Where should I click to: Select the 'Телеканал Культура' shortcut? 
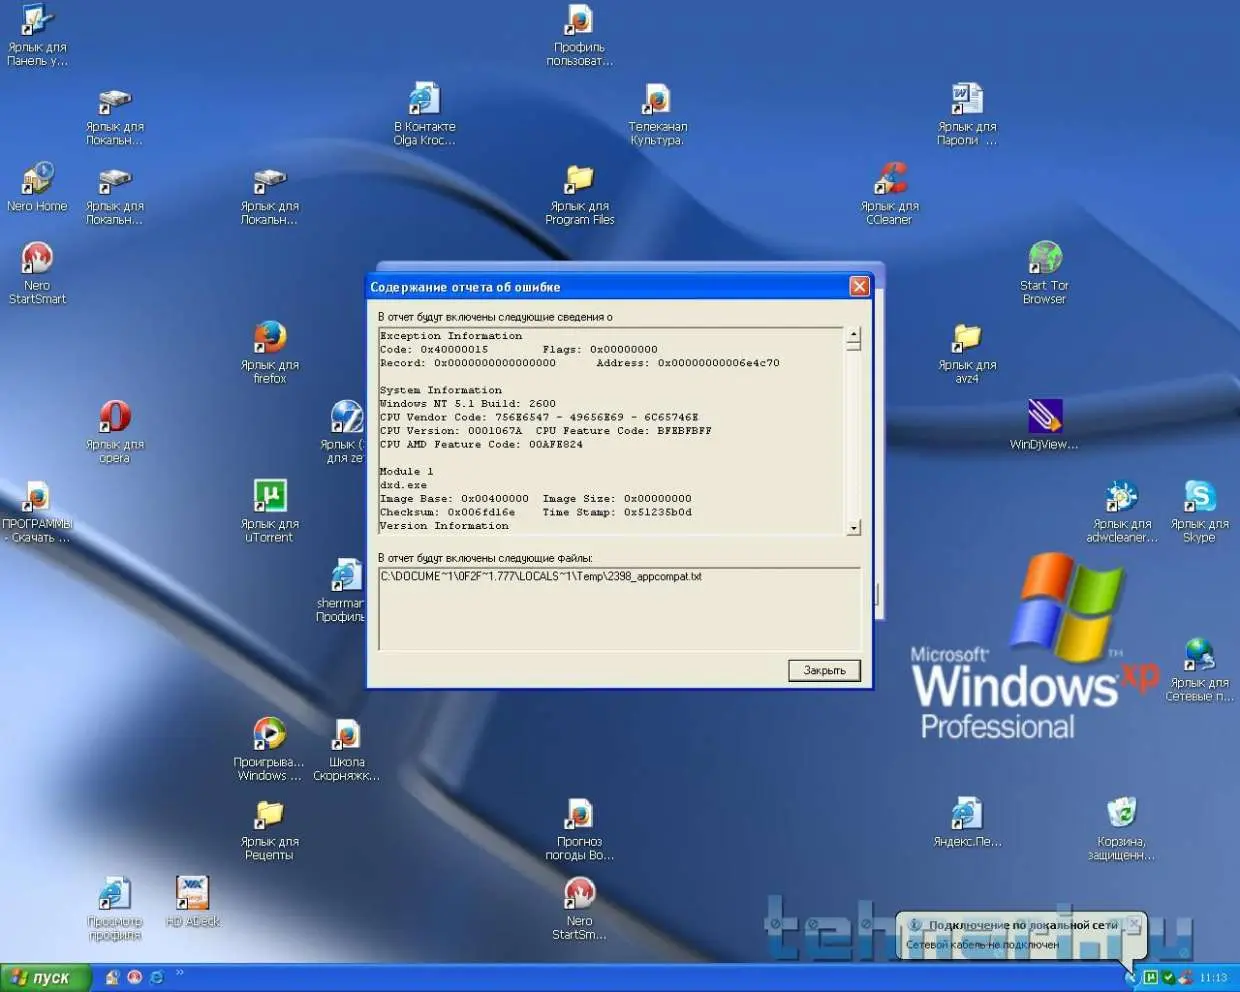click(x=657, y=115)
